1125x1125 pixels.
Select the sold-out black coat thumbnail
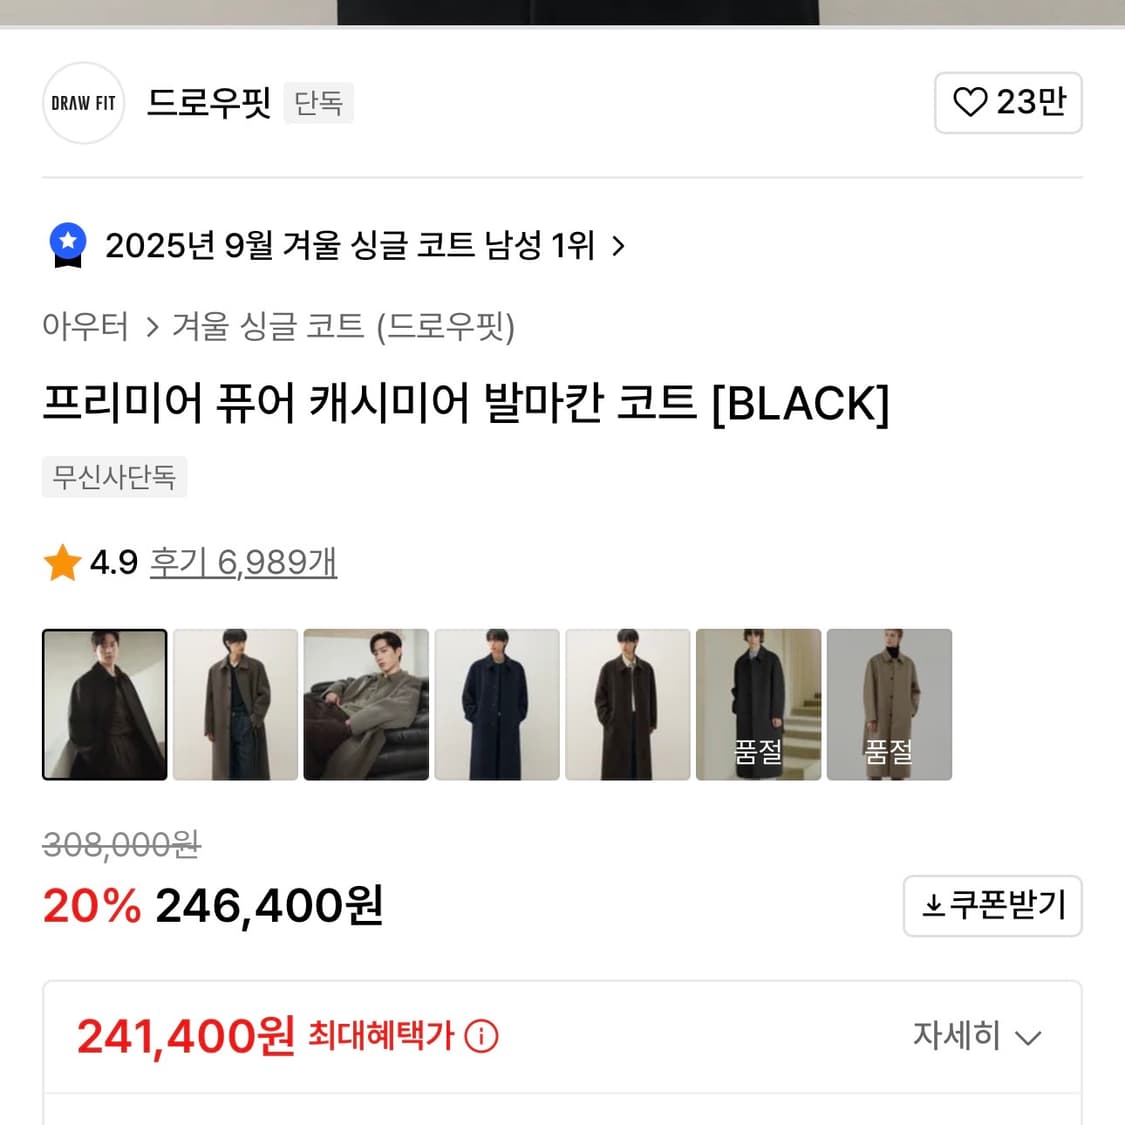click(758, 704)
